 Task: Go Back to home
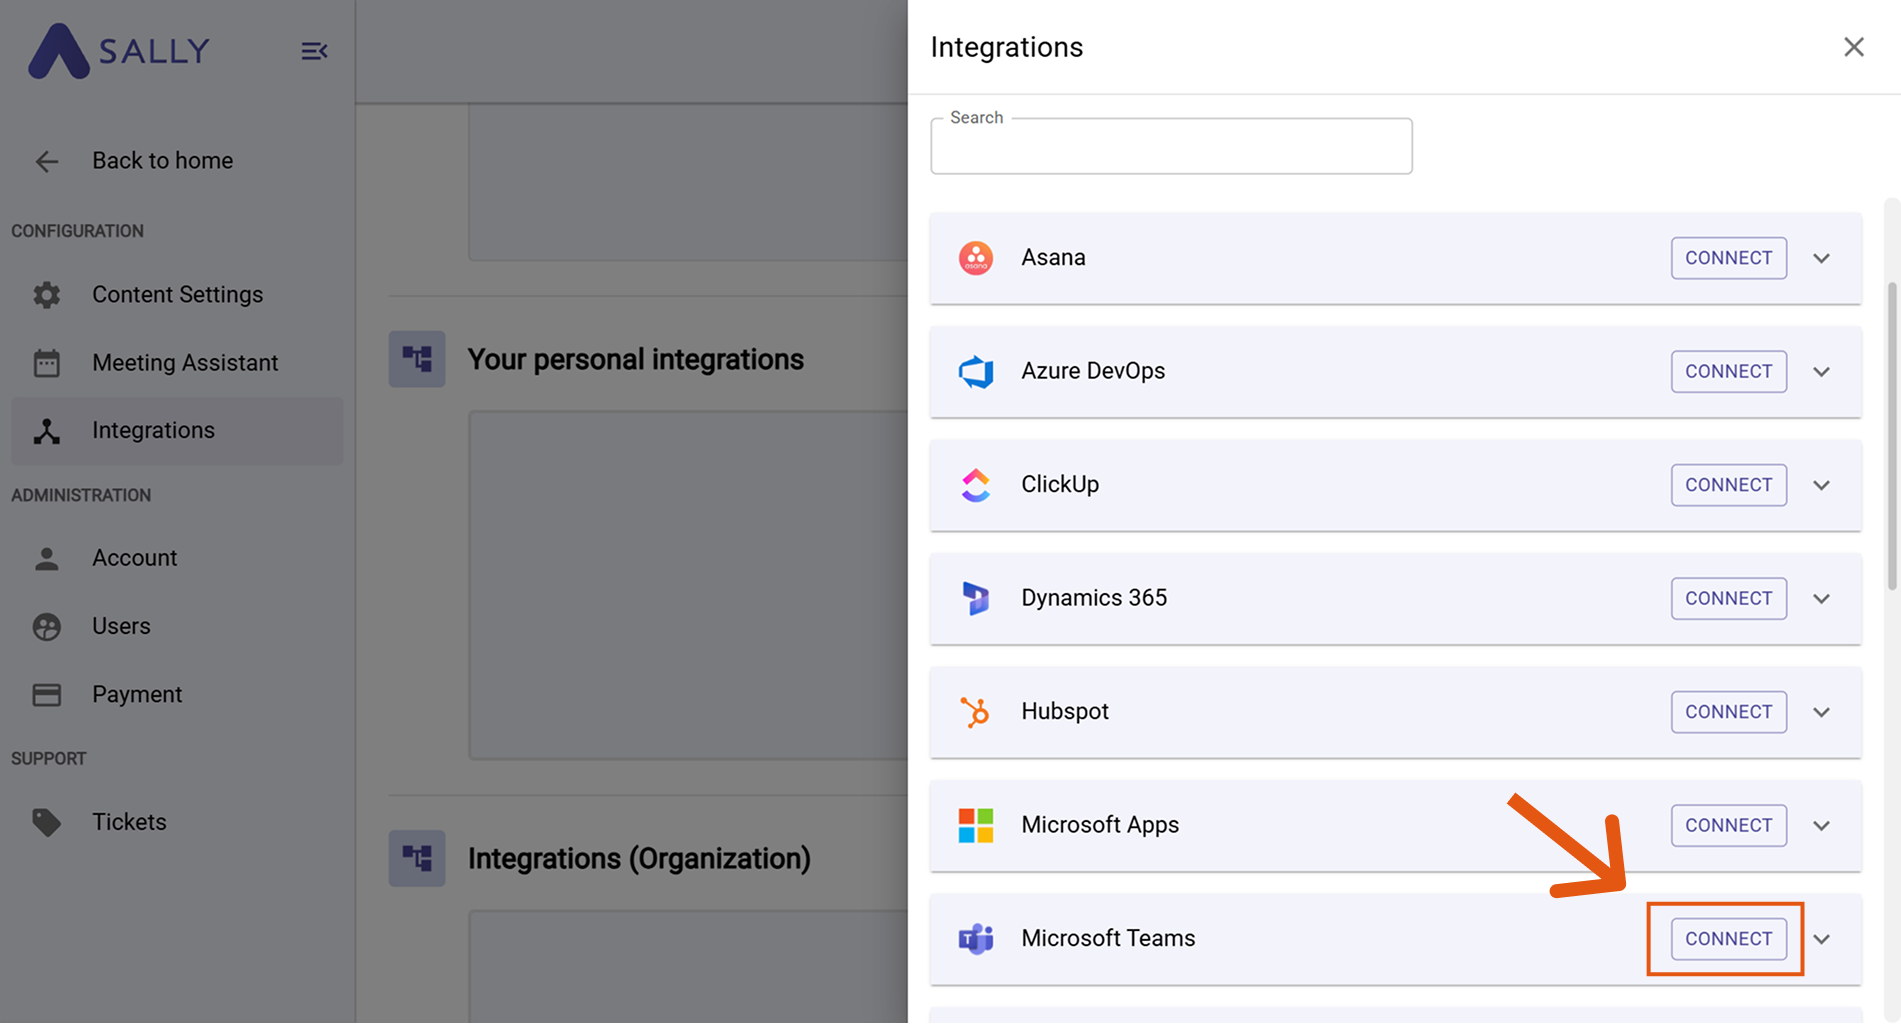(177, 161)
